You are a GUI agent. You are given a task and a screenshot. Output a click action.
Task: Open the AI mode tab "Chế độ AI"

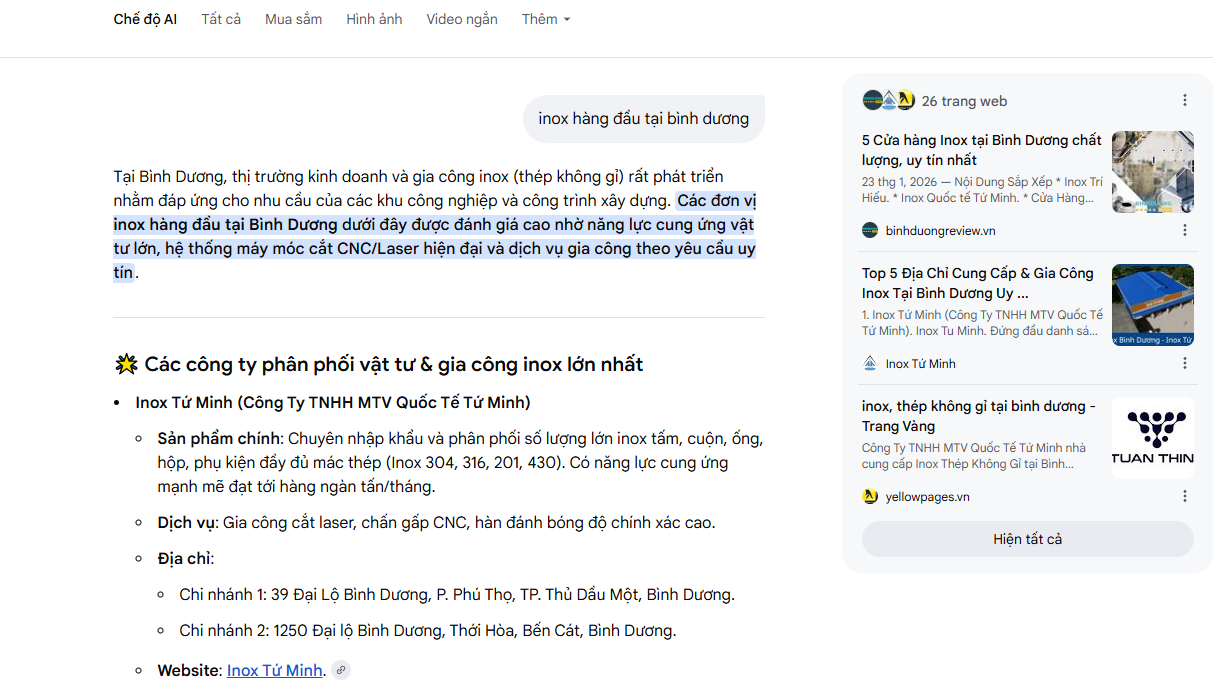point(145,19)
